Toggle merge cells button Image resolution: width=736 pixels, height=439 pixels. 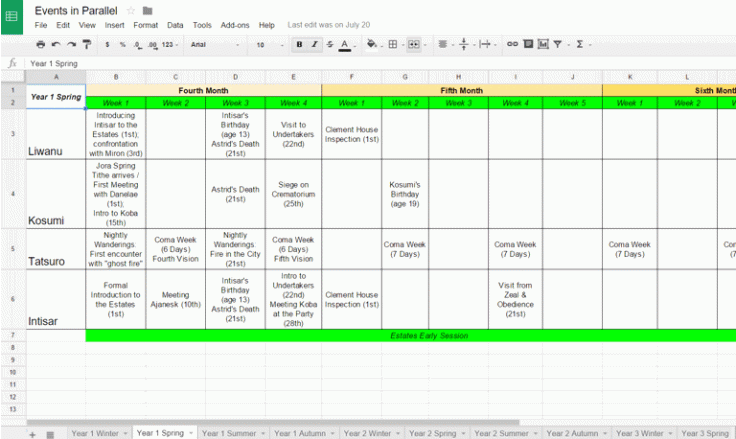tap(414, 44)
